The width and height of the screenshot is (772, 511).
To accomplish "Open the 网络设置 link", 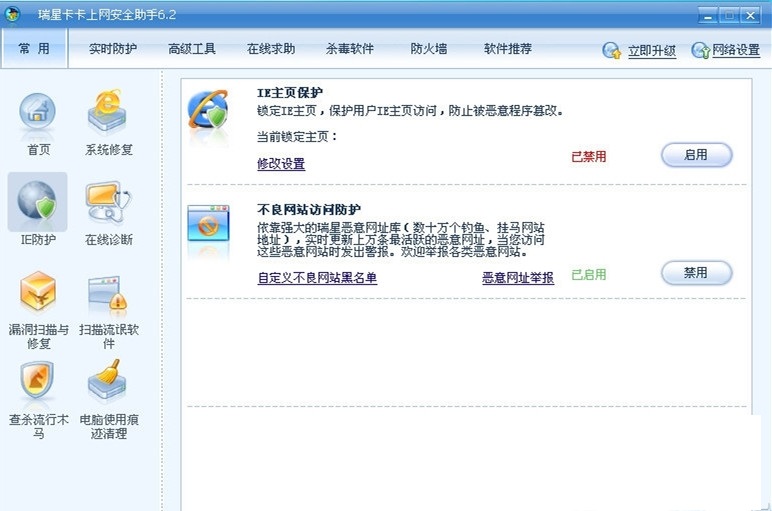I will pos(736,50).
